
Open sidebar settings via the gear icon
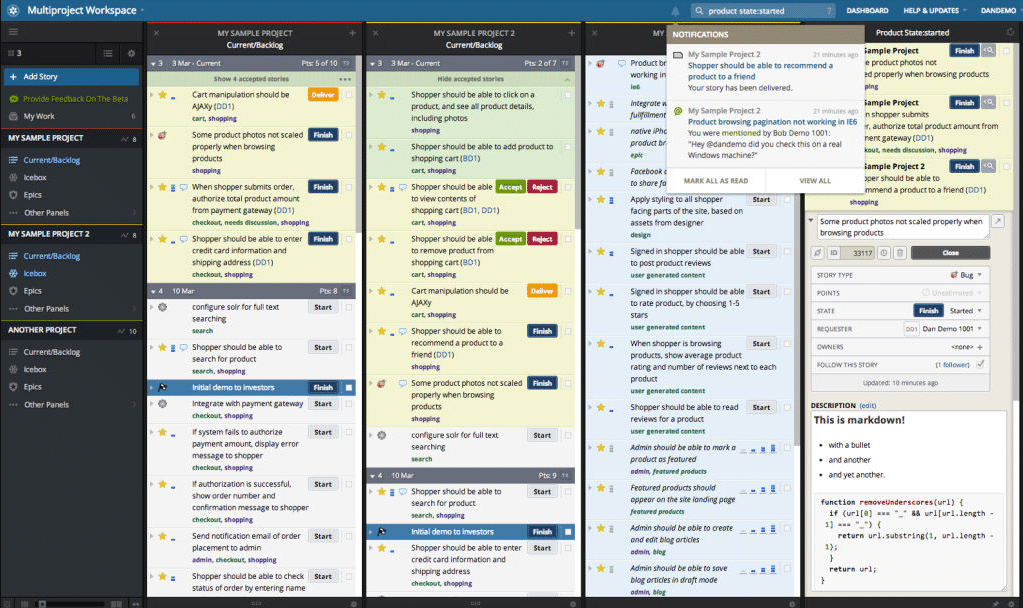131,53
